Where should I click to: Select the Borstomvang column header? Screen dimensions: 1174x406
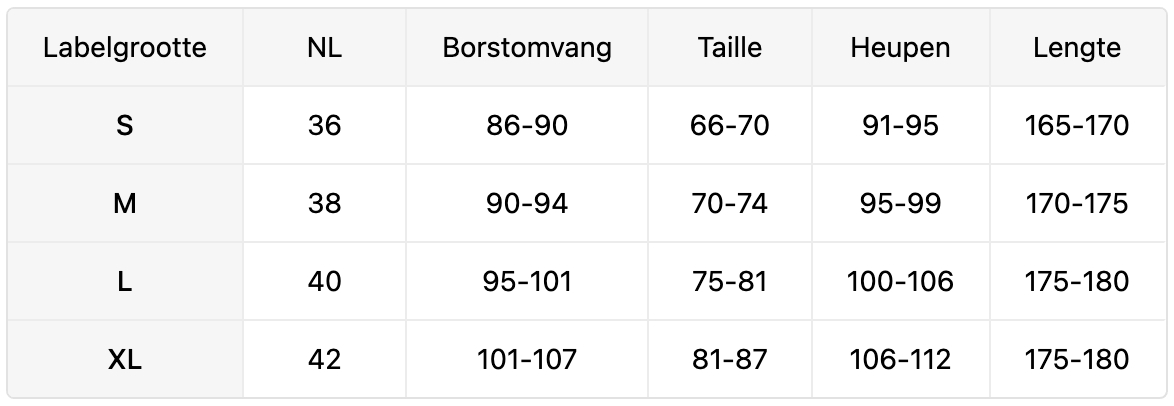[x=527, y=48]
